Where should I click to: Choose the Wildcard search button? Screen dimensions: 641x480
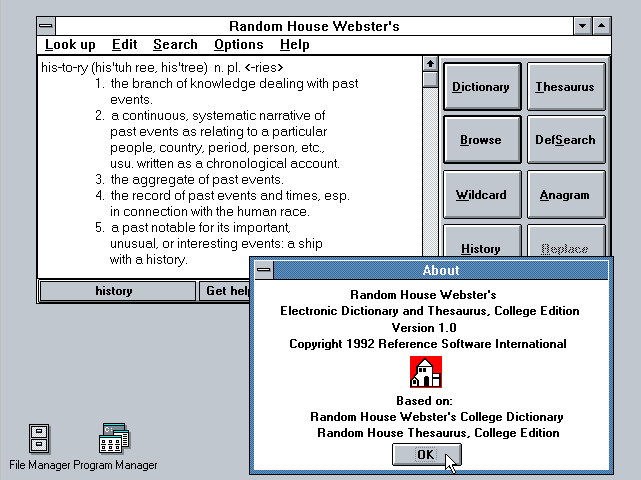point(482,195)
